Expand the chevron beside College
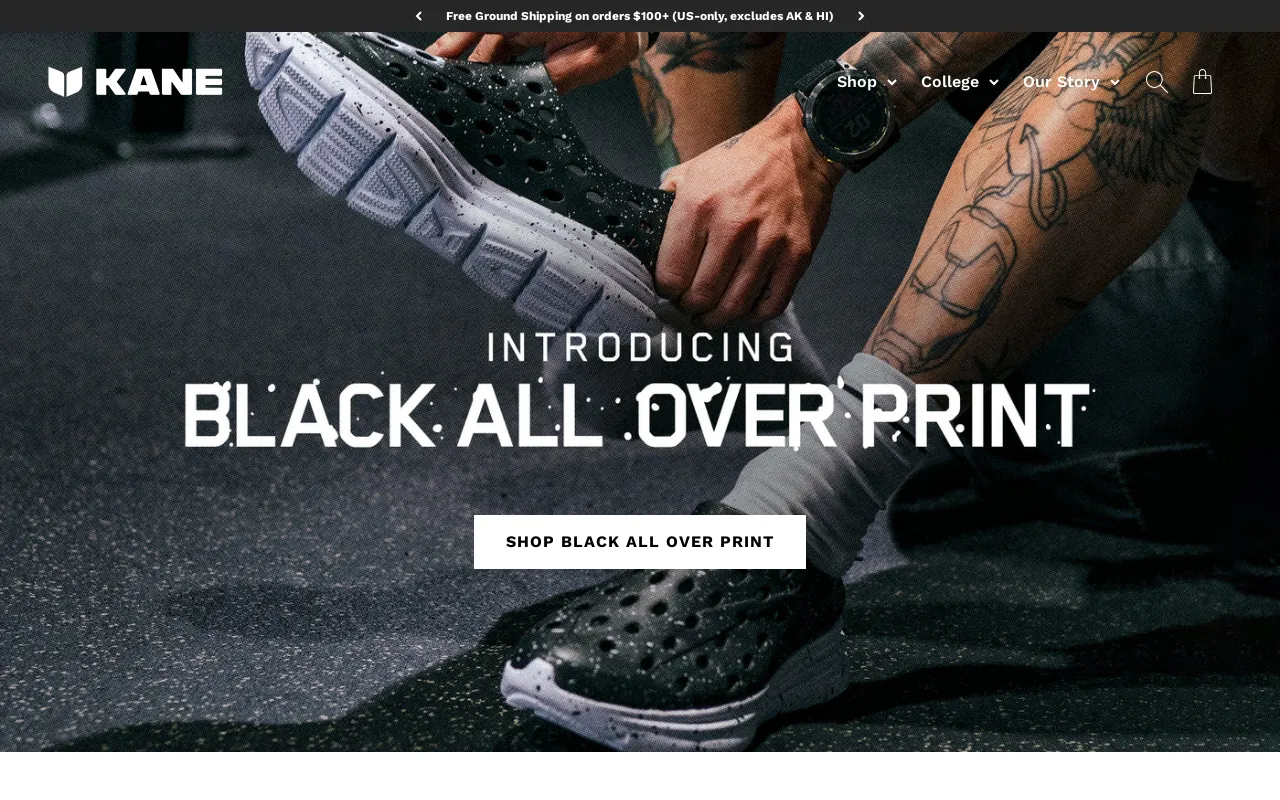This screenshot has height=800, width=1280. [993, 83]
